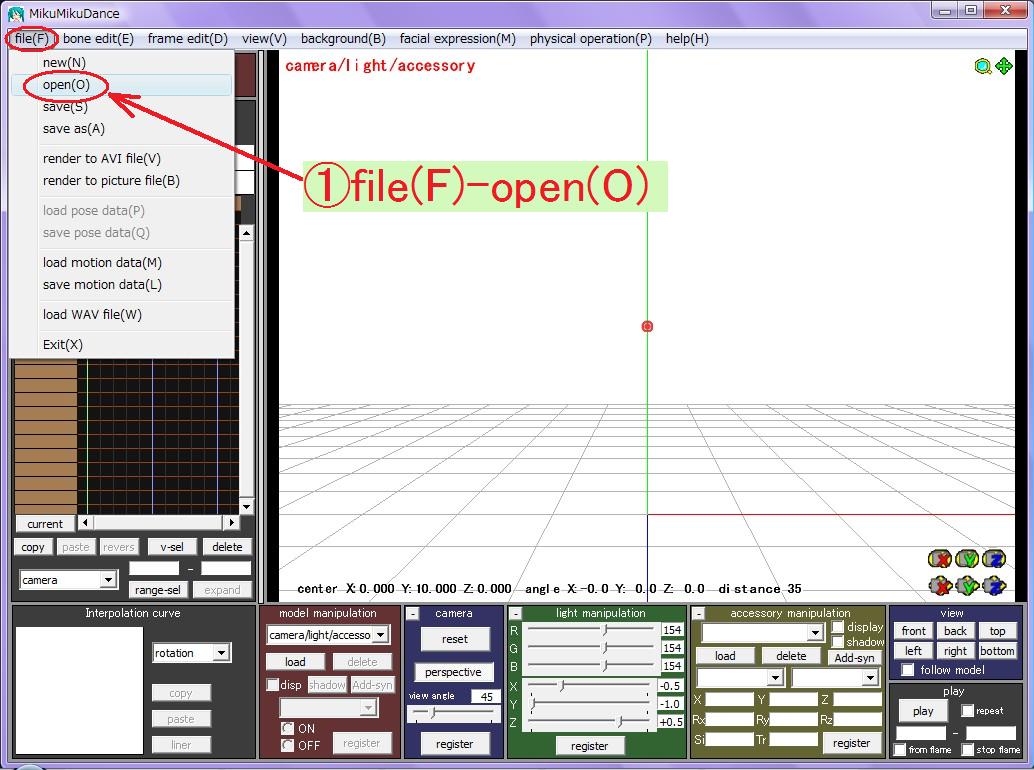1034x770 pixels.
Task: Collapse the camera panel with its minus button
Action: pyautogui.click(x=412, y=614)
